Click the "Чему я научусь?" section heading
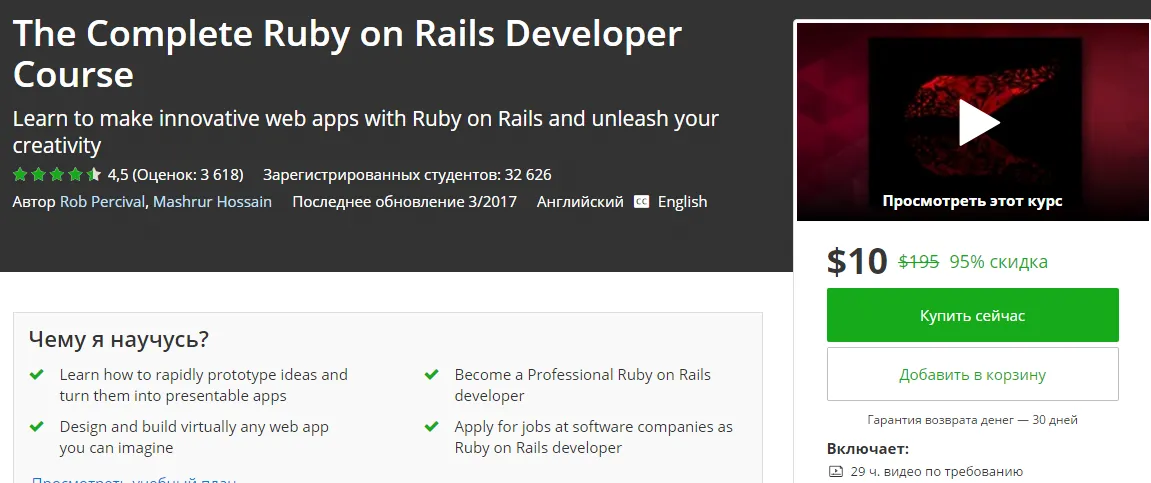Viewport: 1151px width, 483px height. point(119,339)
